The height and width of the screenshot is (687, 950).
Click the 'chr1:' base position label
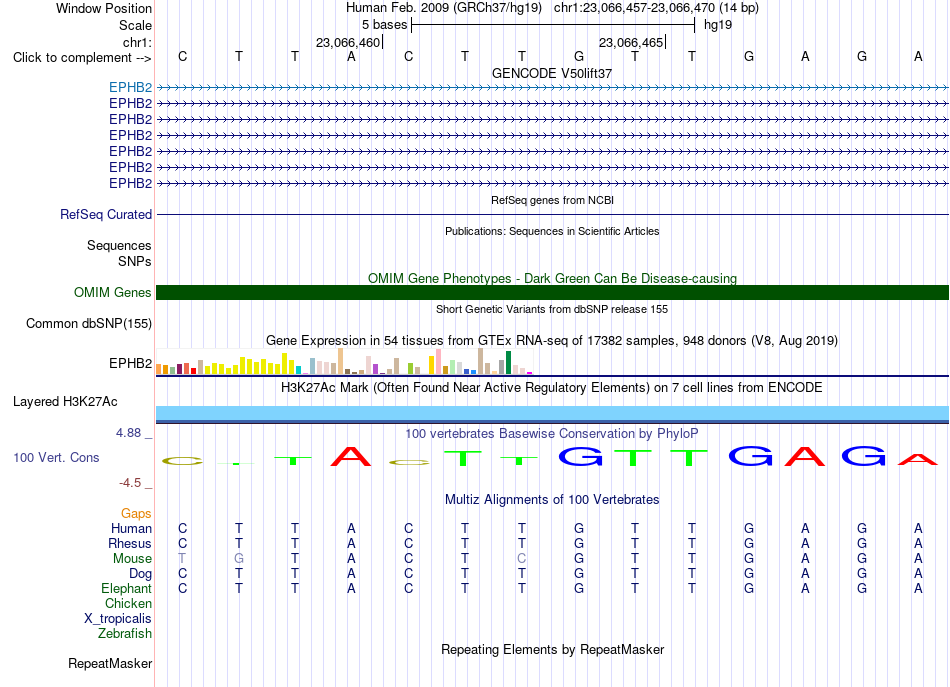pos(137,42)
